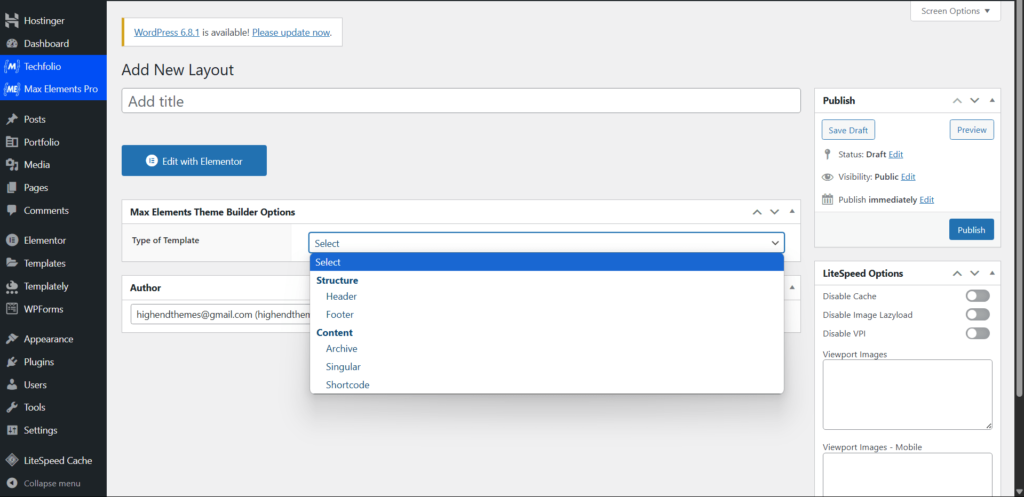
Task: Click the Save Draft button
Action: click(x=848, y=130)
